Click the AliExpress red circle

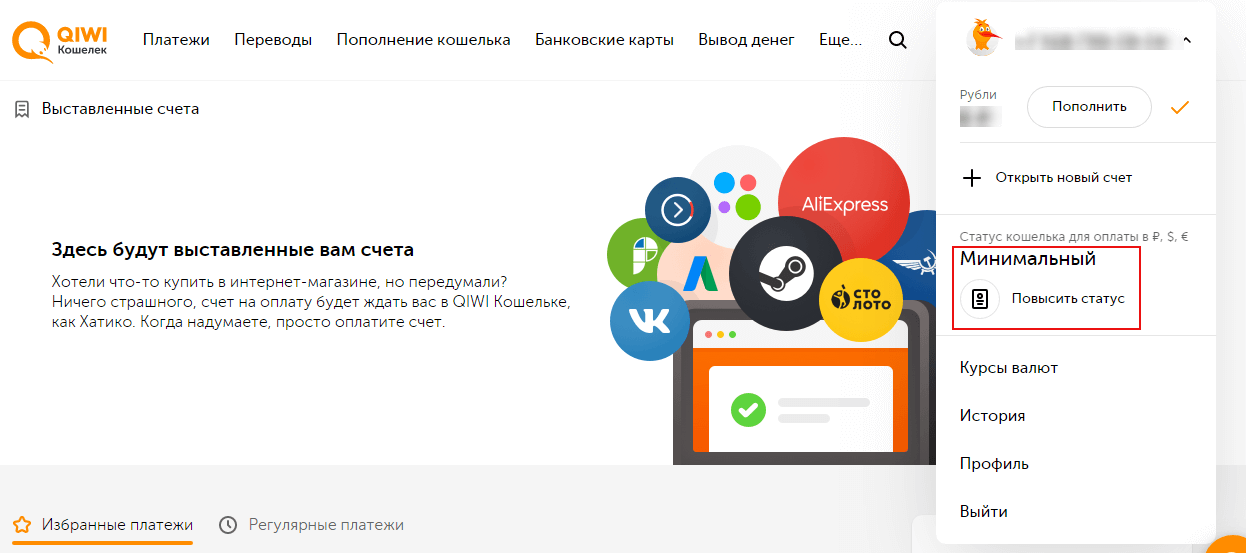[x=844, y=204]
